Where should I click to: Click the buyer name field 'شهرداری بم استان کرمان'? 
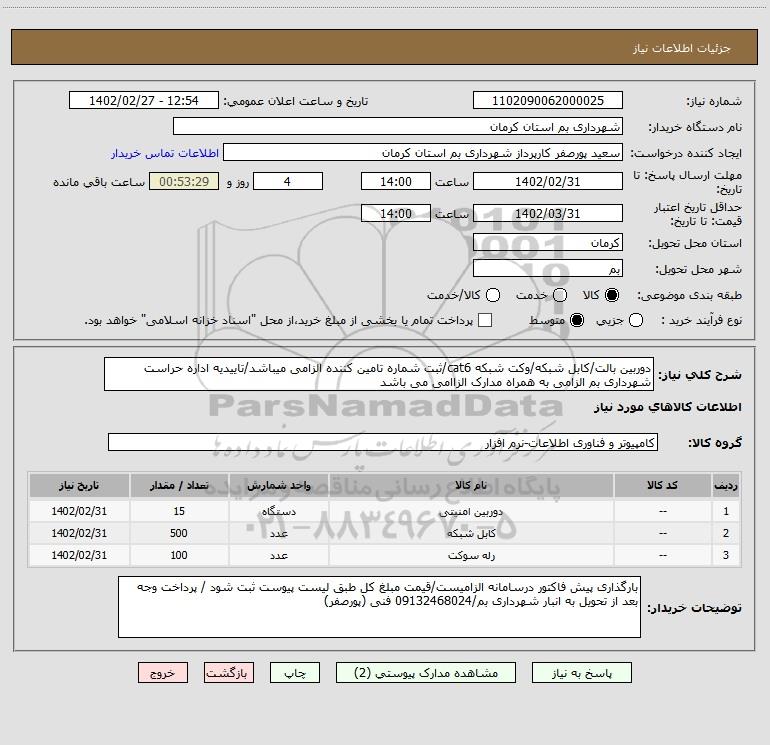coord(398,127)
